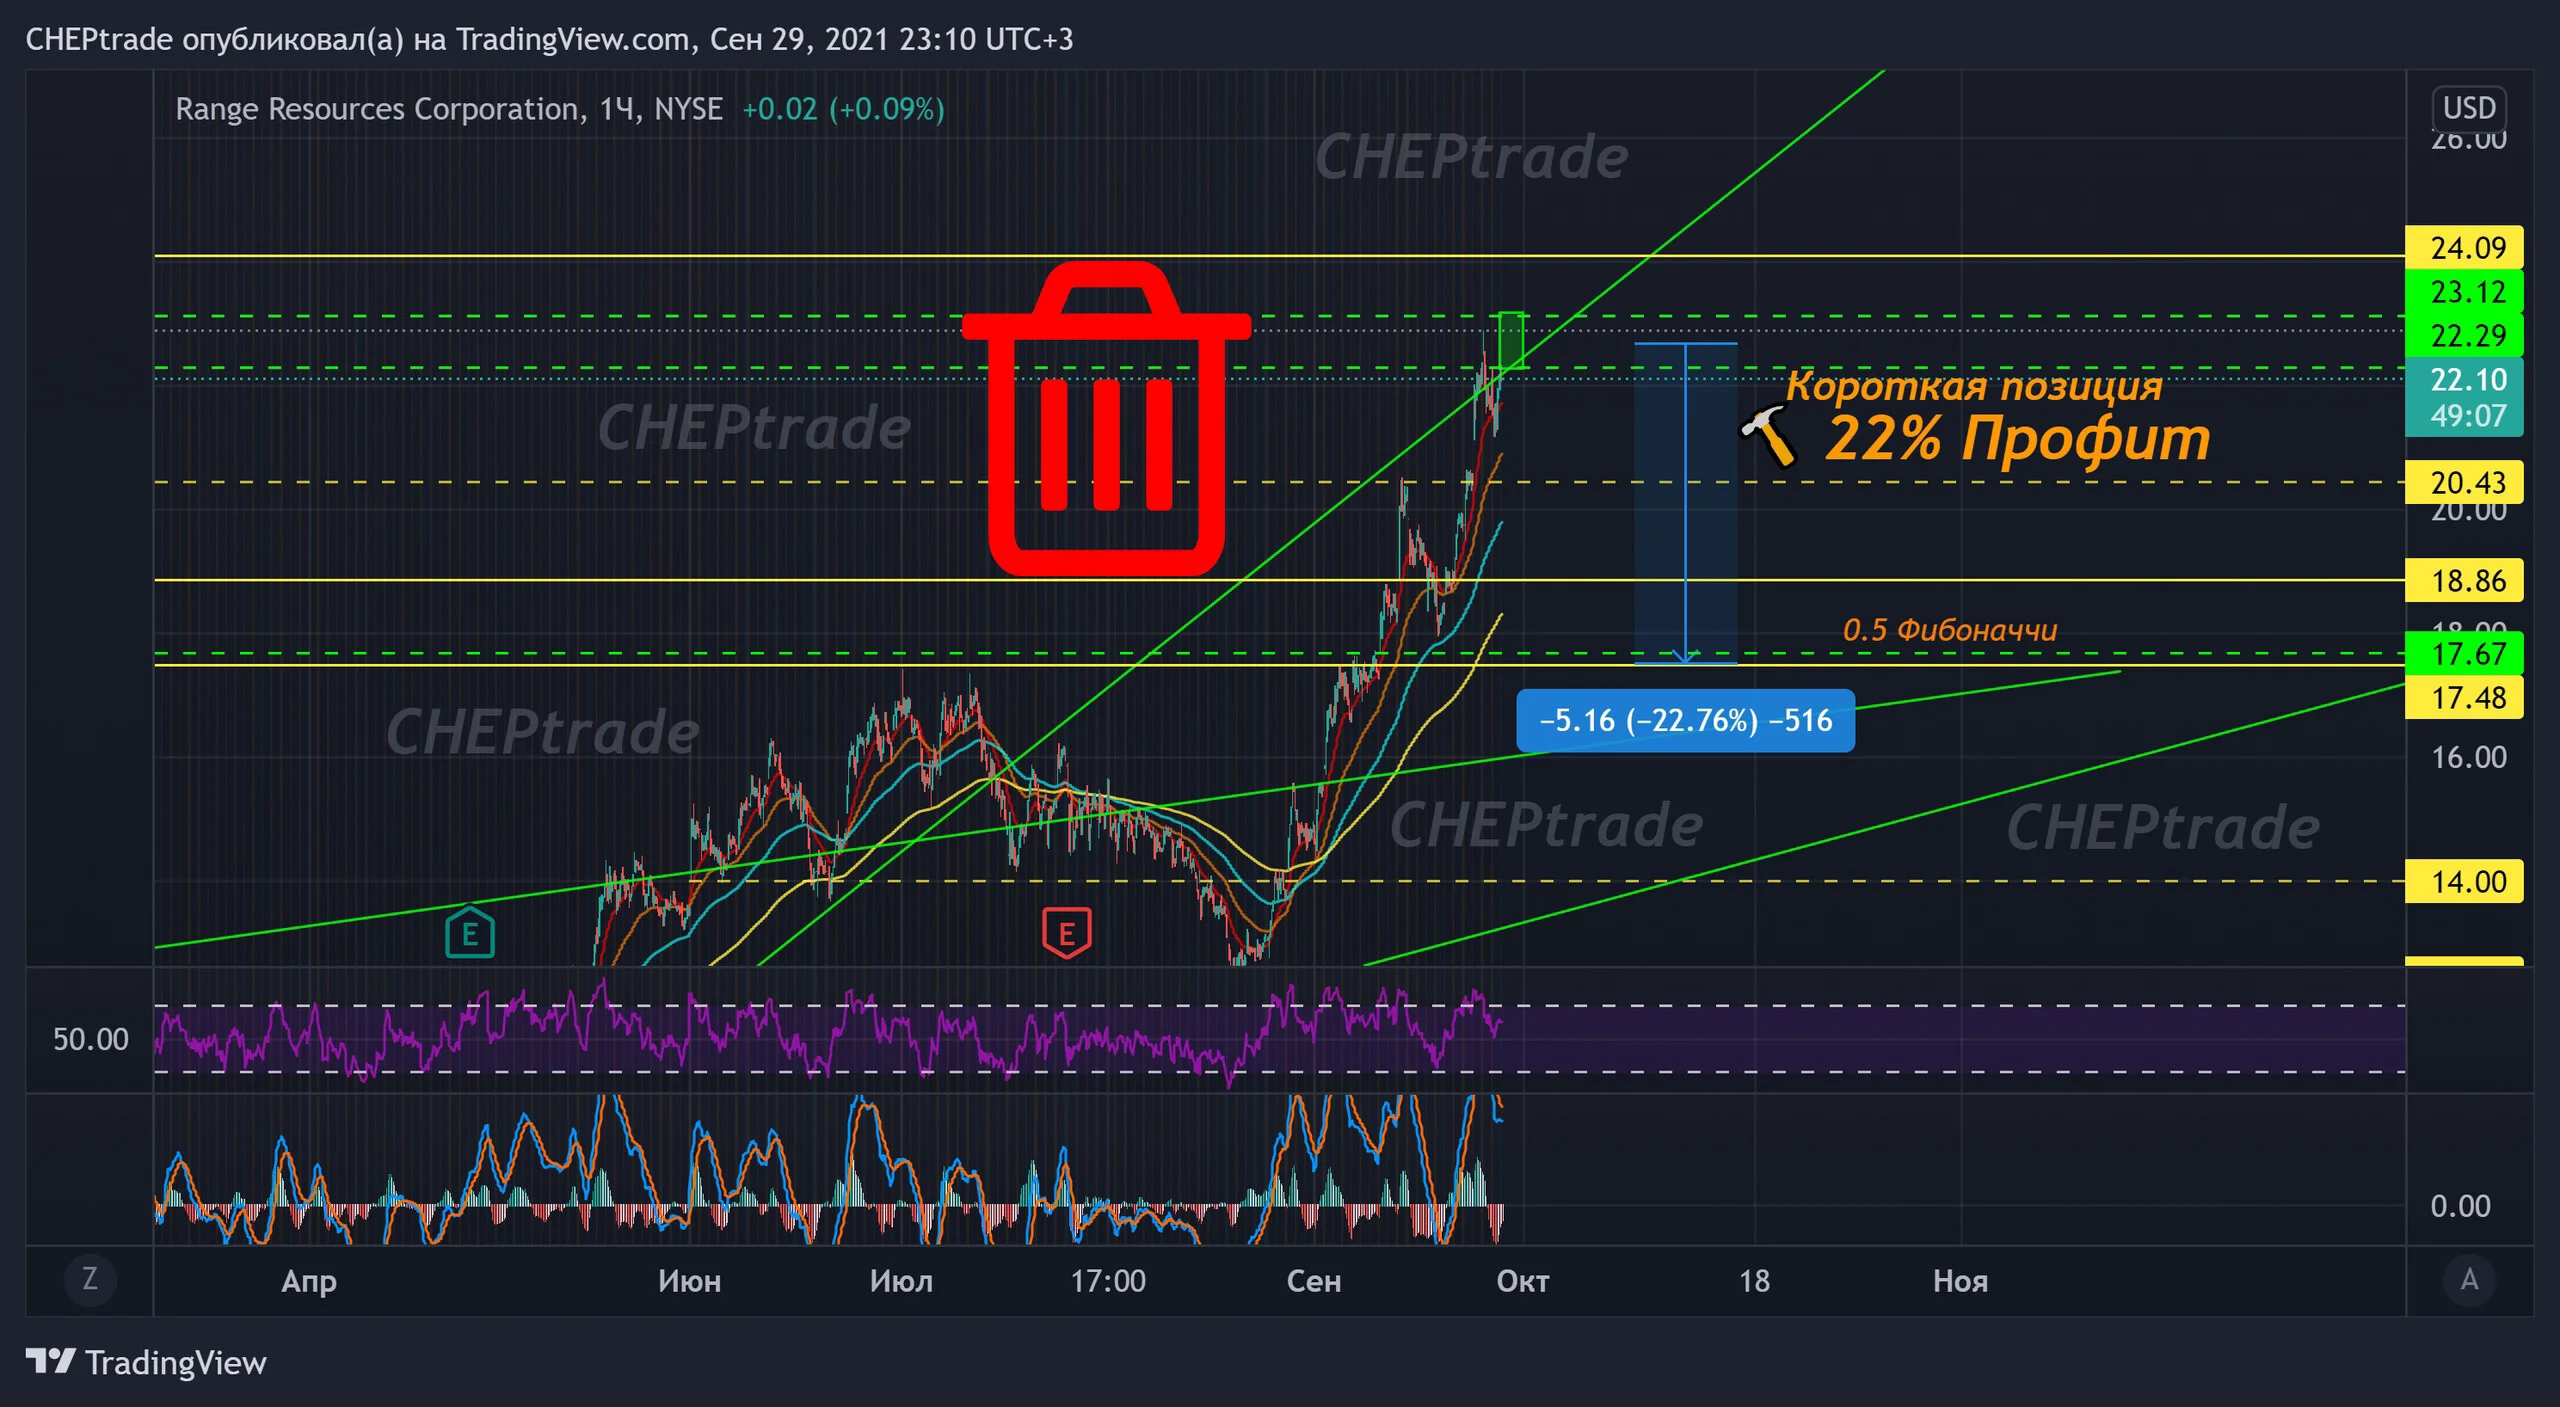Click the Окт date on time axis

(x=1522, y=1281)
